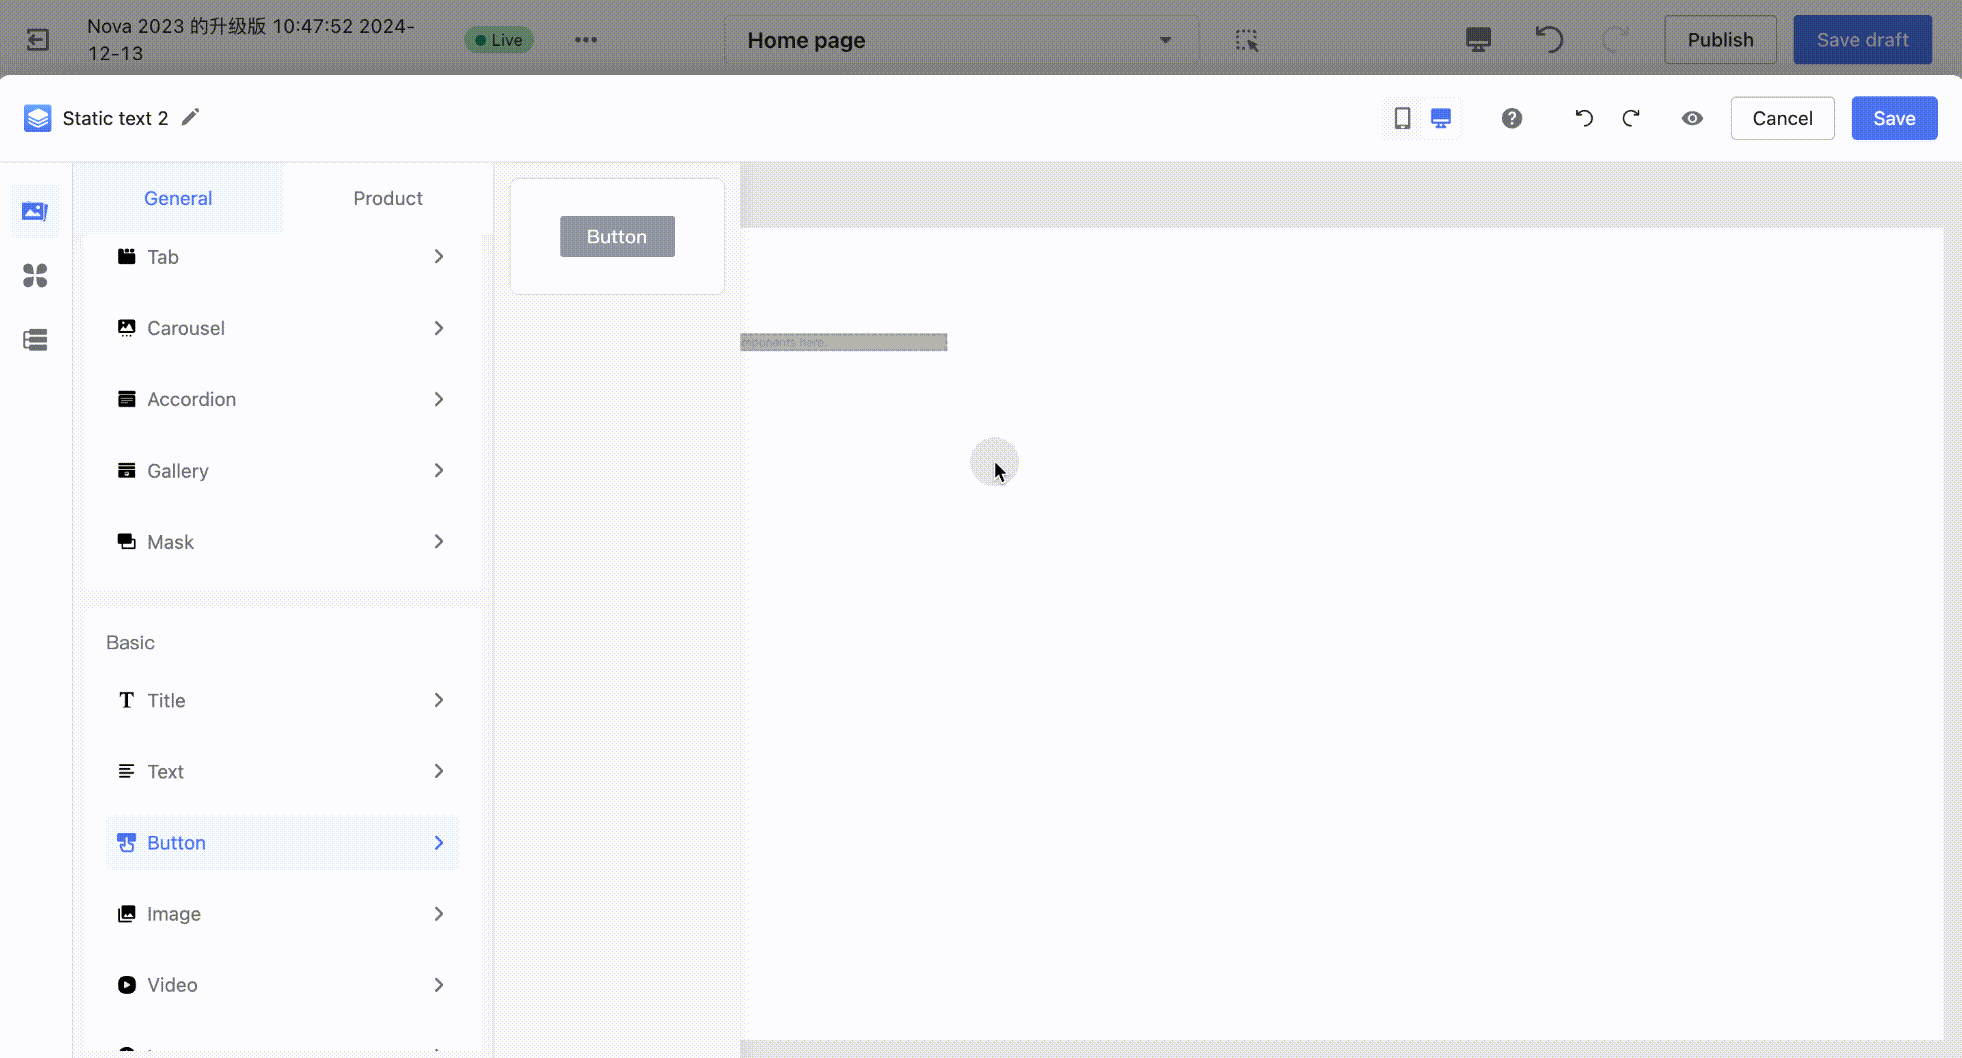This screenshot has width=1962, height=1058.
Task: Switch to the Product tab
Action: tap(387, 198)
